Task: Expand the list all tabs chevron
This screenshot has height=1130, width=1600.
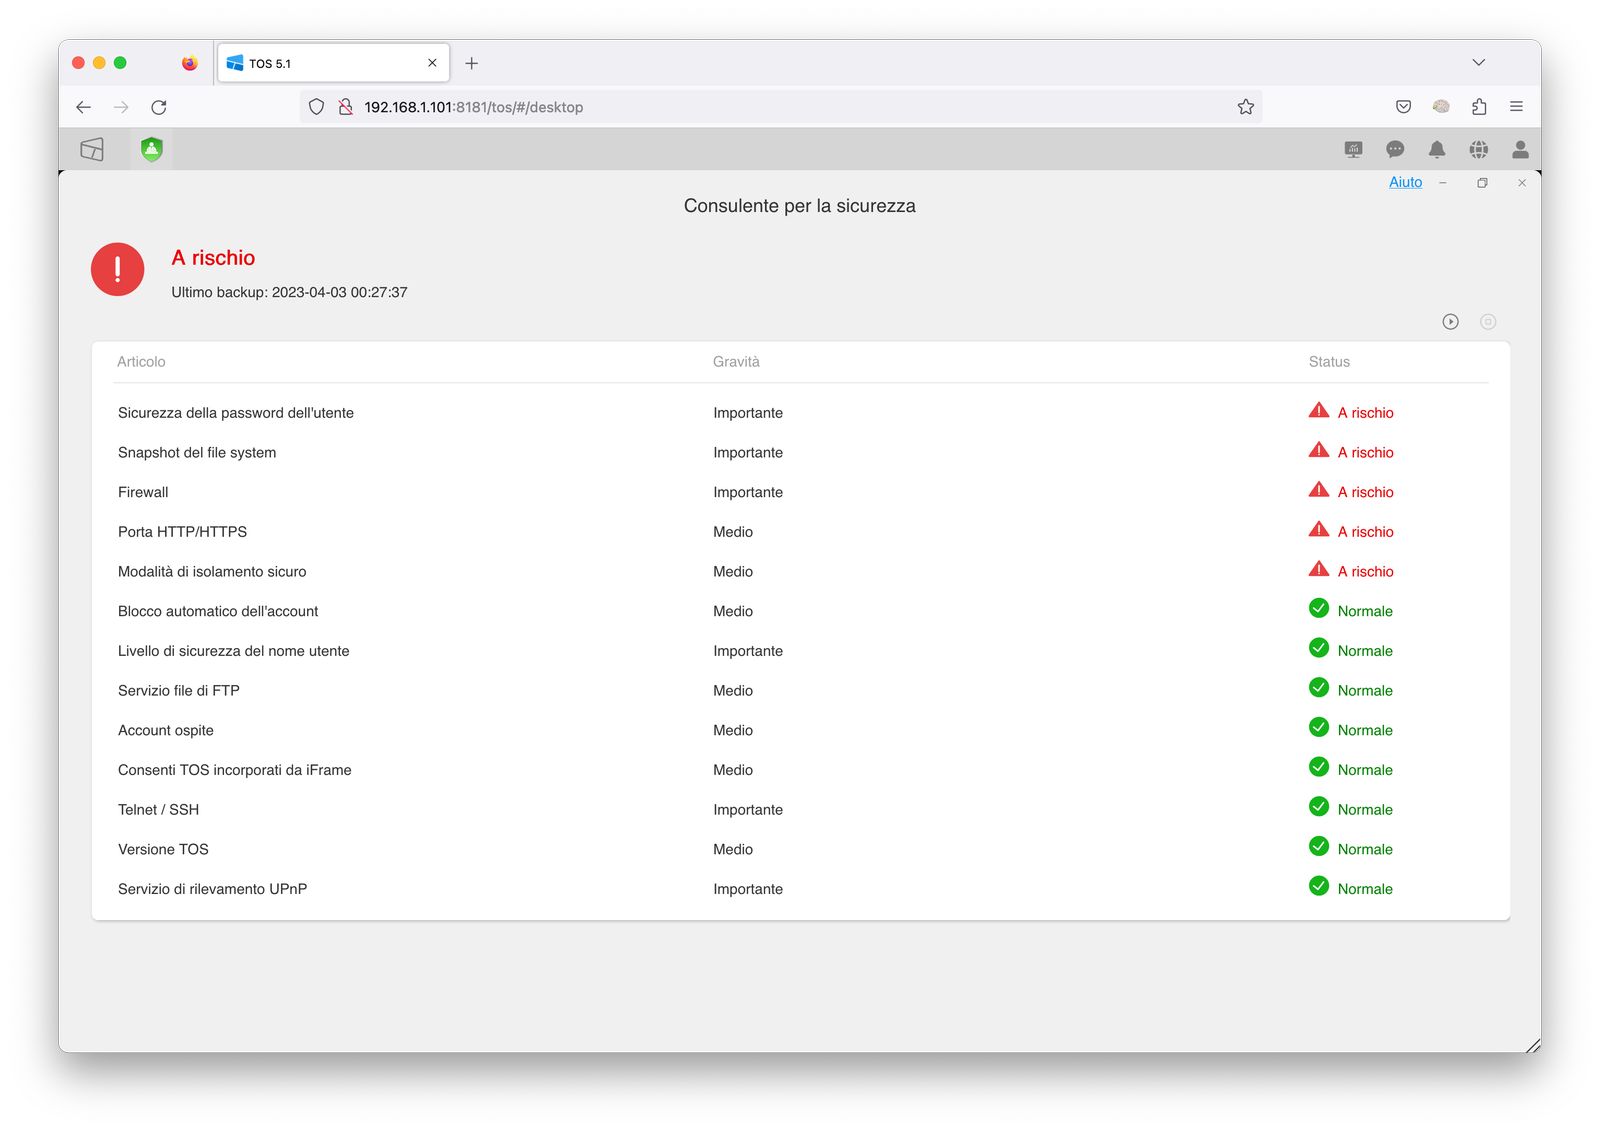Action: [1478, 63]
